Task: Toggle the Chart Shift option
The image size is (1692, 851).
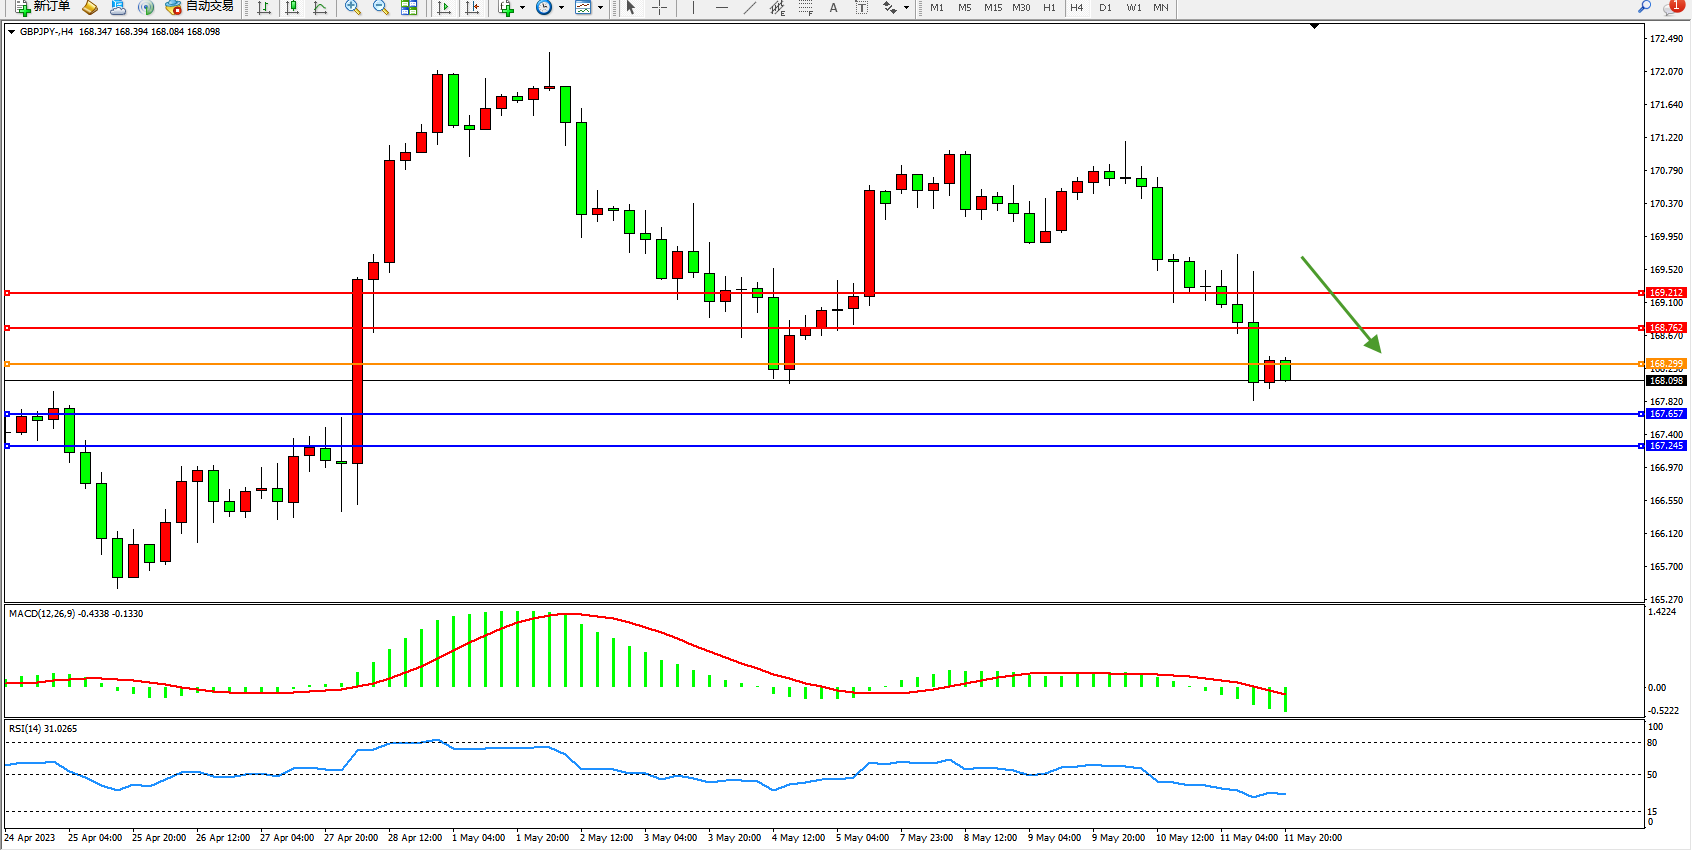Action: click(473, 7)
